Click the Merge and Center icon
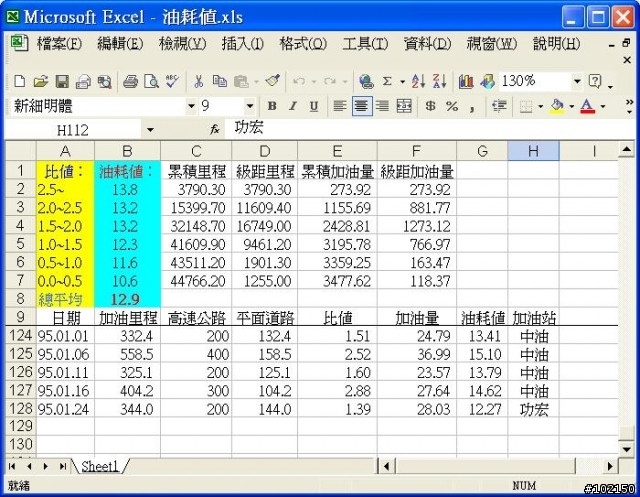This screenshot has width=640, height=497. coord(404,106)
